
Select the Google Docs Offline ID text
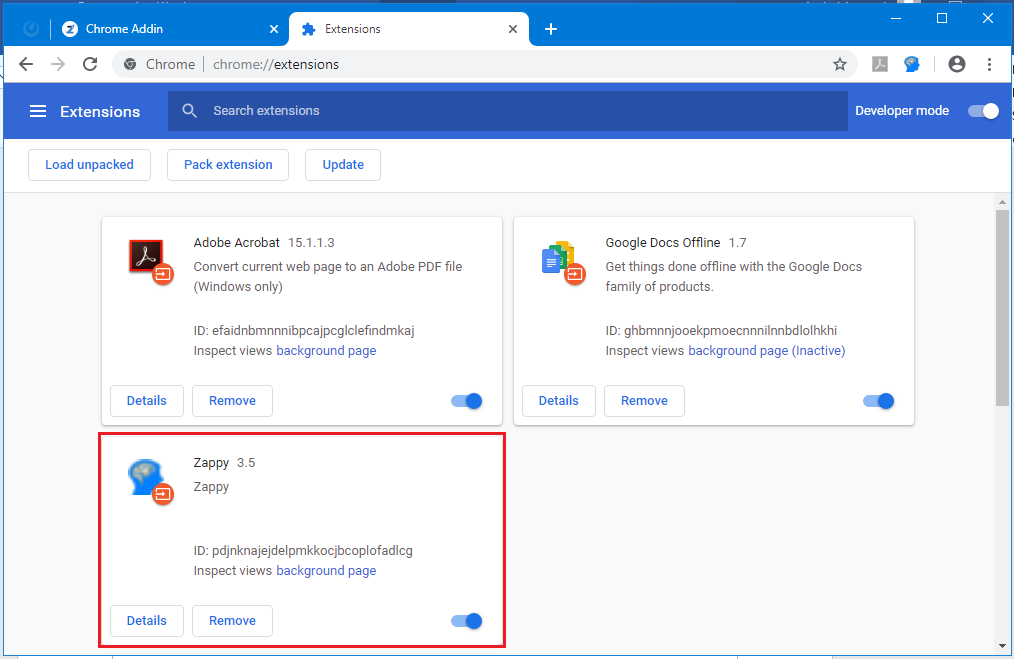point(721,331)
